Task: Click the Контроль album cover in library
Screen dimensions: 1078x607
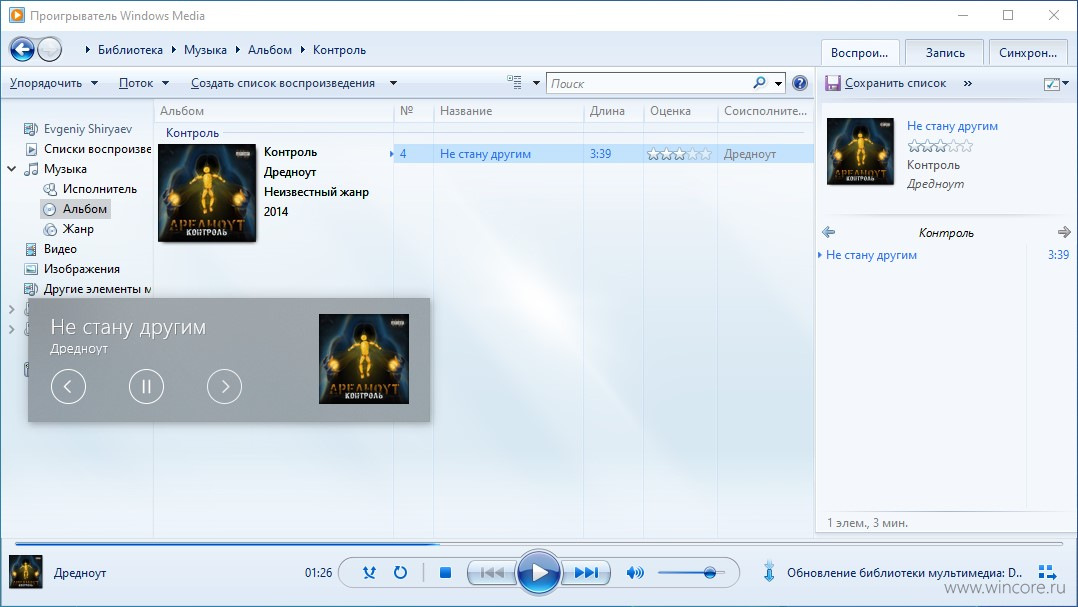Action: click(x=207, y=192)
